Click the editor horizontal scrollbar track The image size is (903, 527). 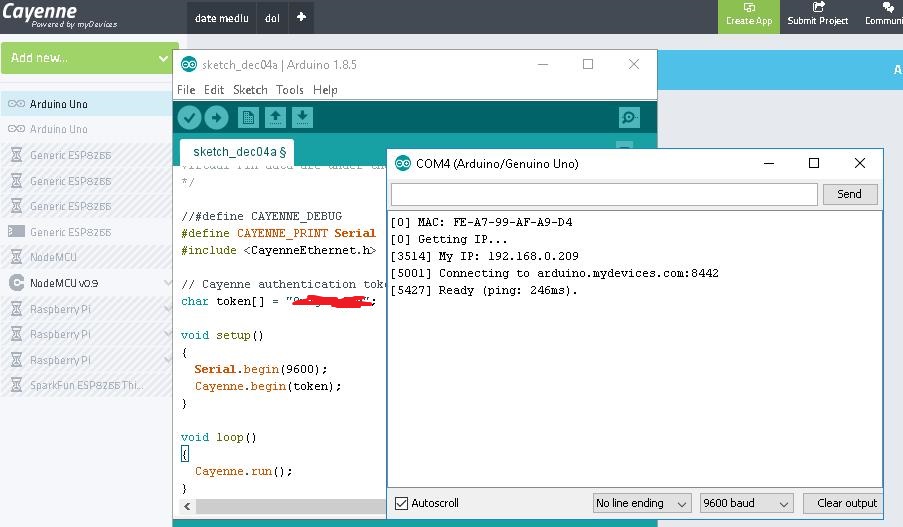(x=291, y=506)
